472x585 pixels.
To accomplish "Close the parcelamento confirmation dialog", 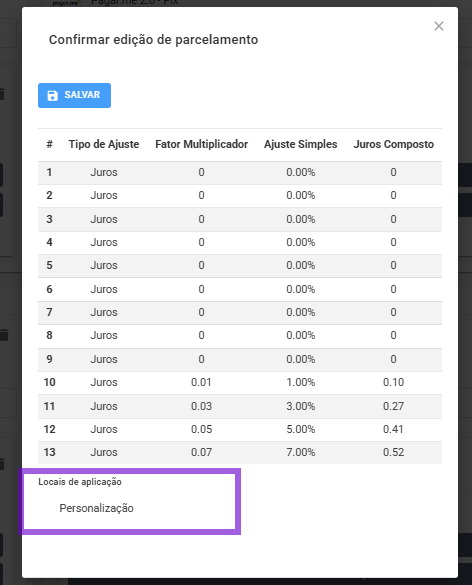I will coord(439,26).
